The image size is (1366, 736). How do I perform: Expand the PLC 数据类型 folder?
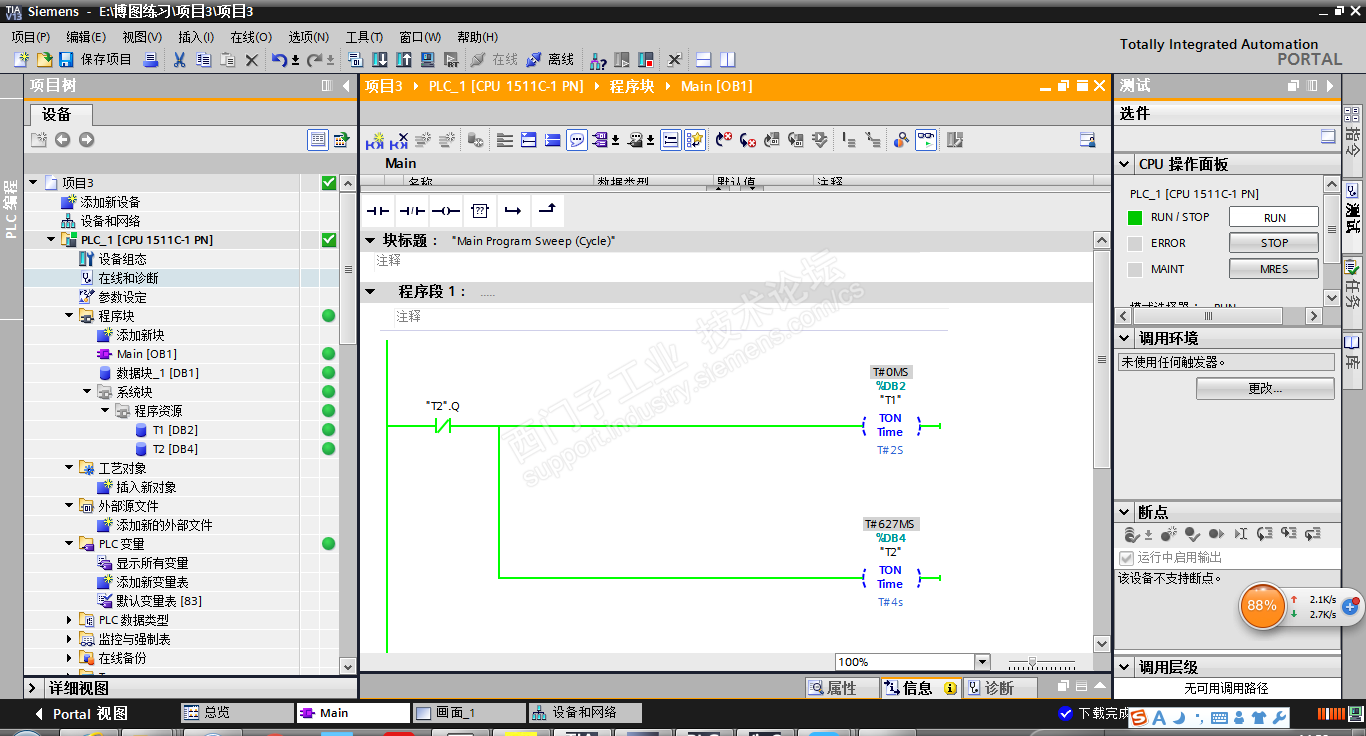pyautogui.click(x=69, y=620)
